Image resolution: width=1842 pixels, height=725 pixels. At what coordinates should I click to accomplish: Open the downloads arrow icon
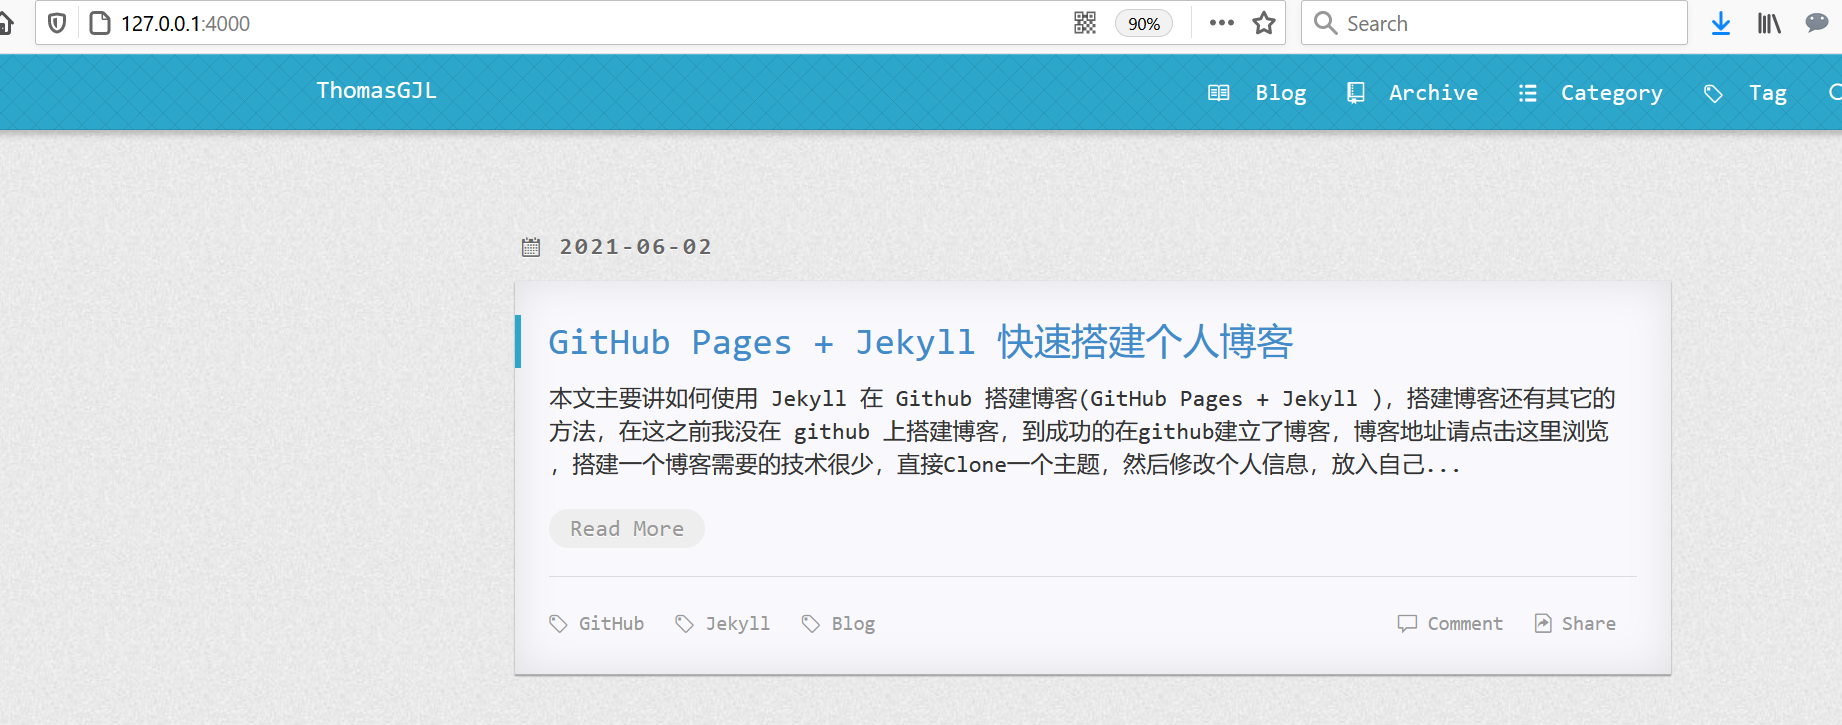pos(1720,23)
